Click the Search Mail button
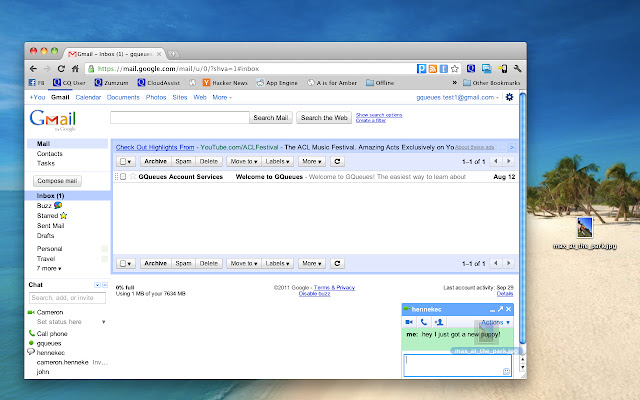The width and height of the screenshot is (640, 400). (x=270, y=118)
